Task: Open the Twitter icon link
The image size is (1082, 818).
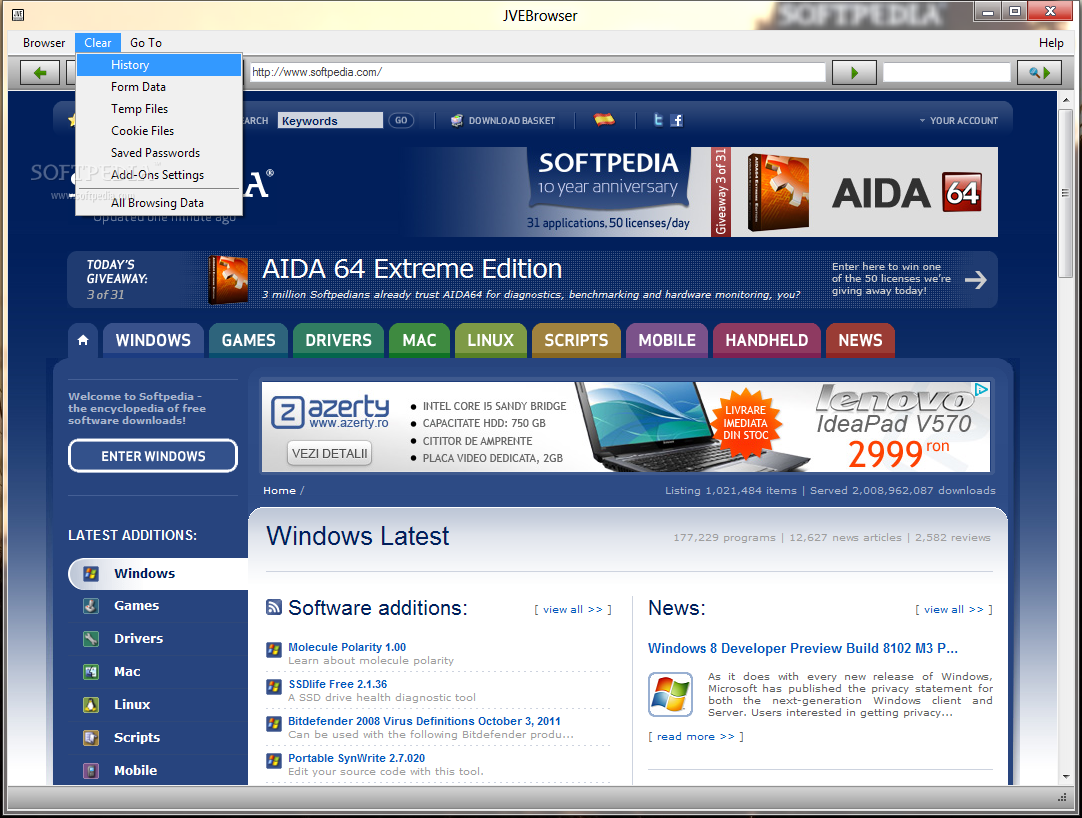Action: pyautogui.click(x=658, y=120)
